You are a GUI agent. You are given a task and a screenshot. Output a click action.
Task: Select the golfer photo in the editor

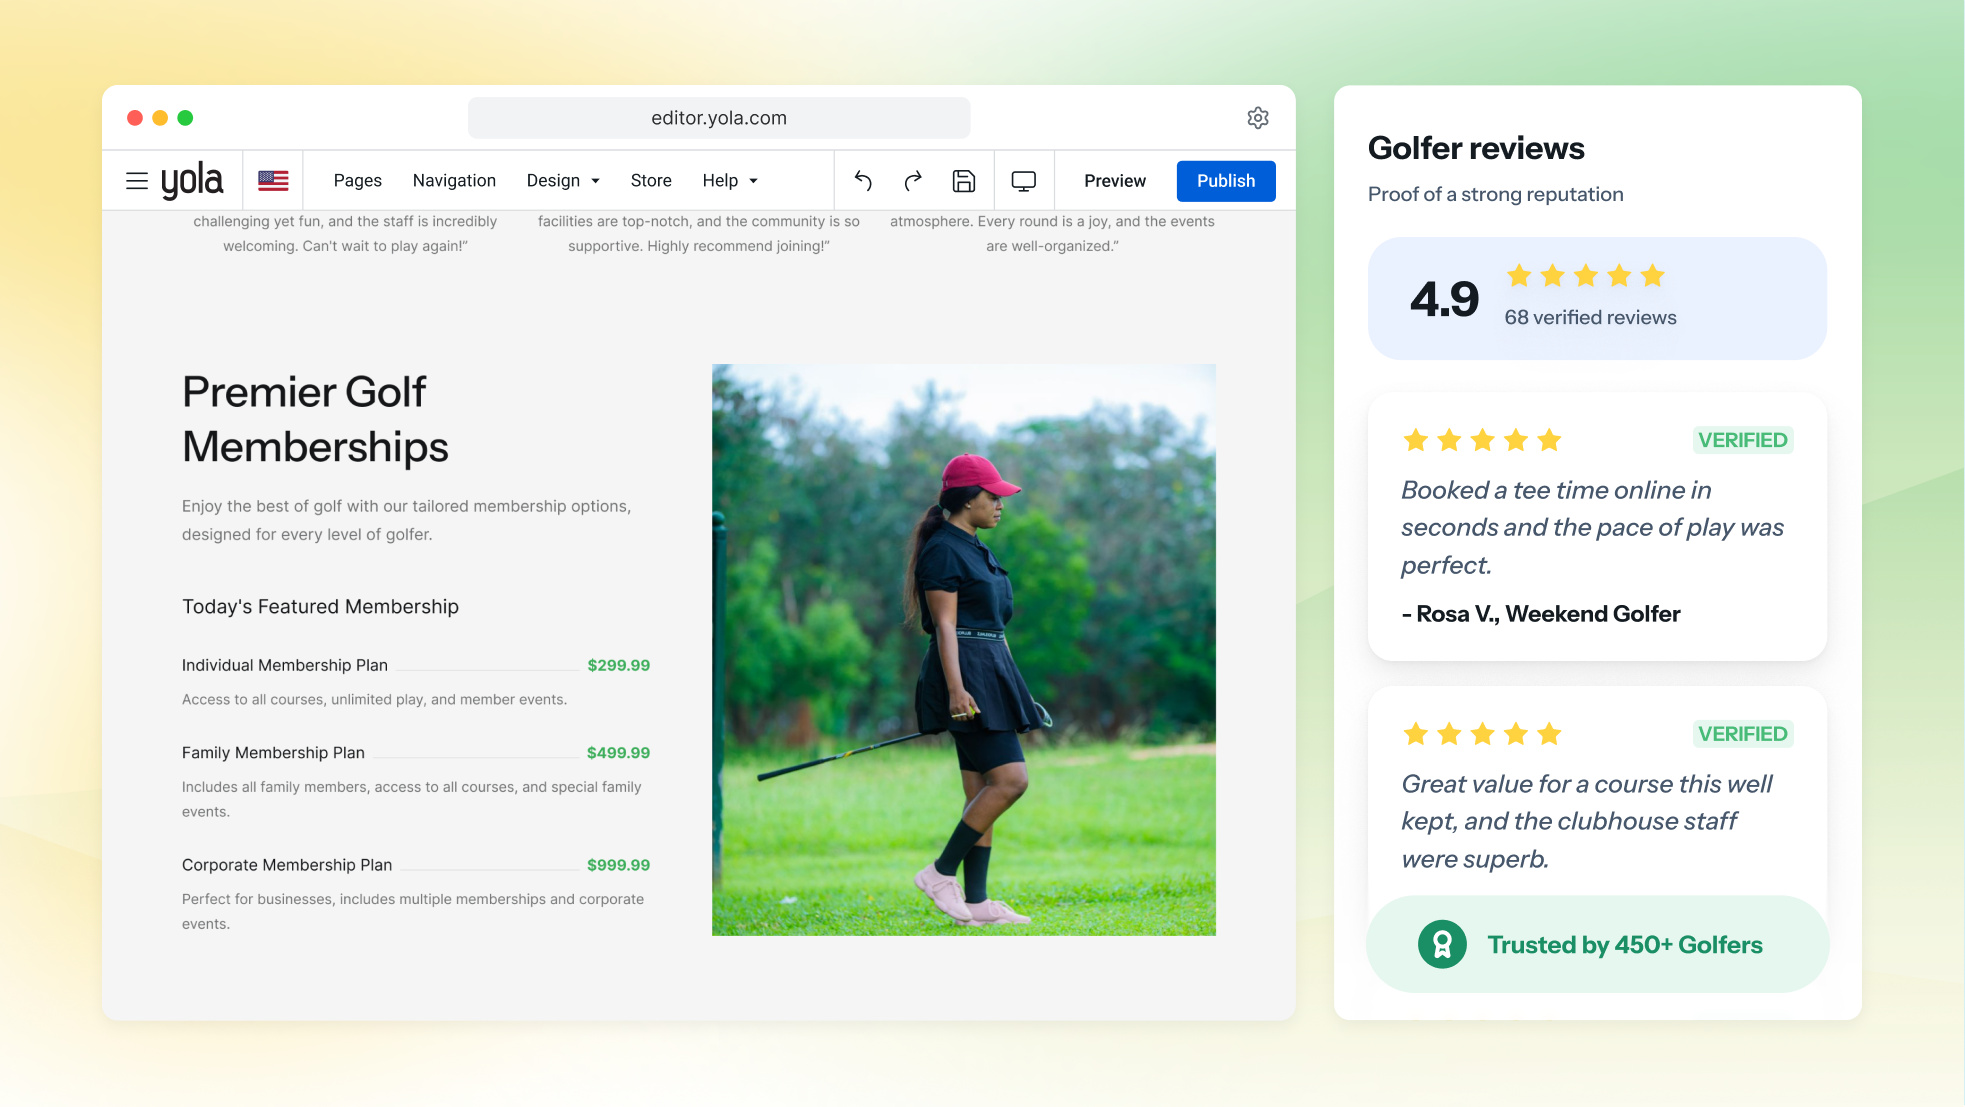pos(964,650)
